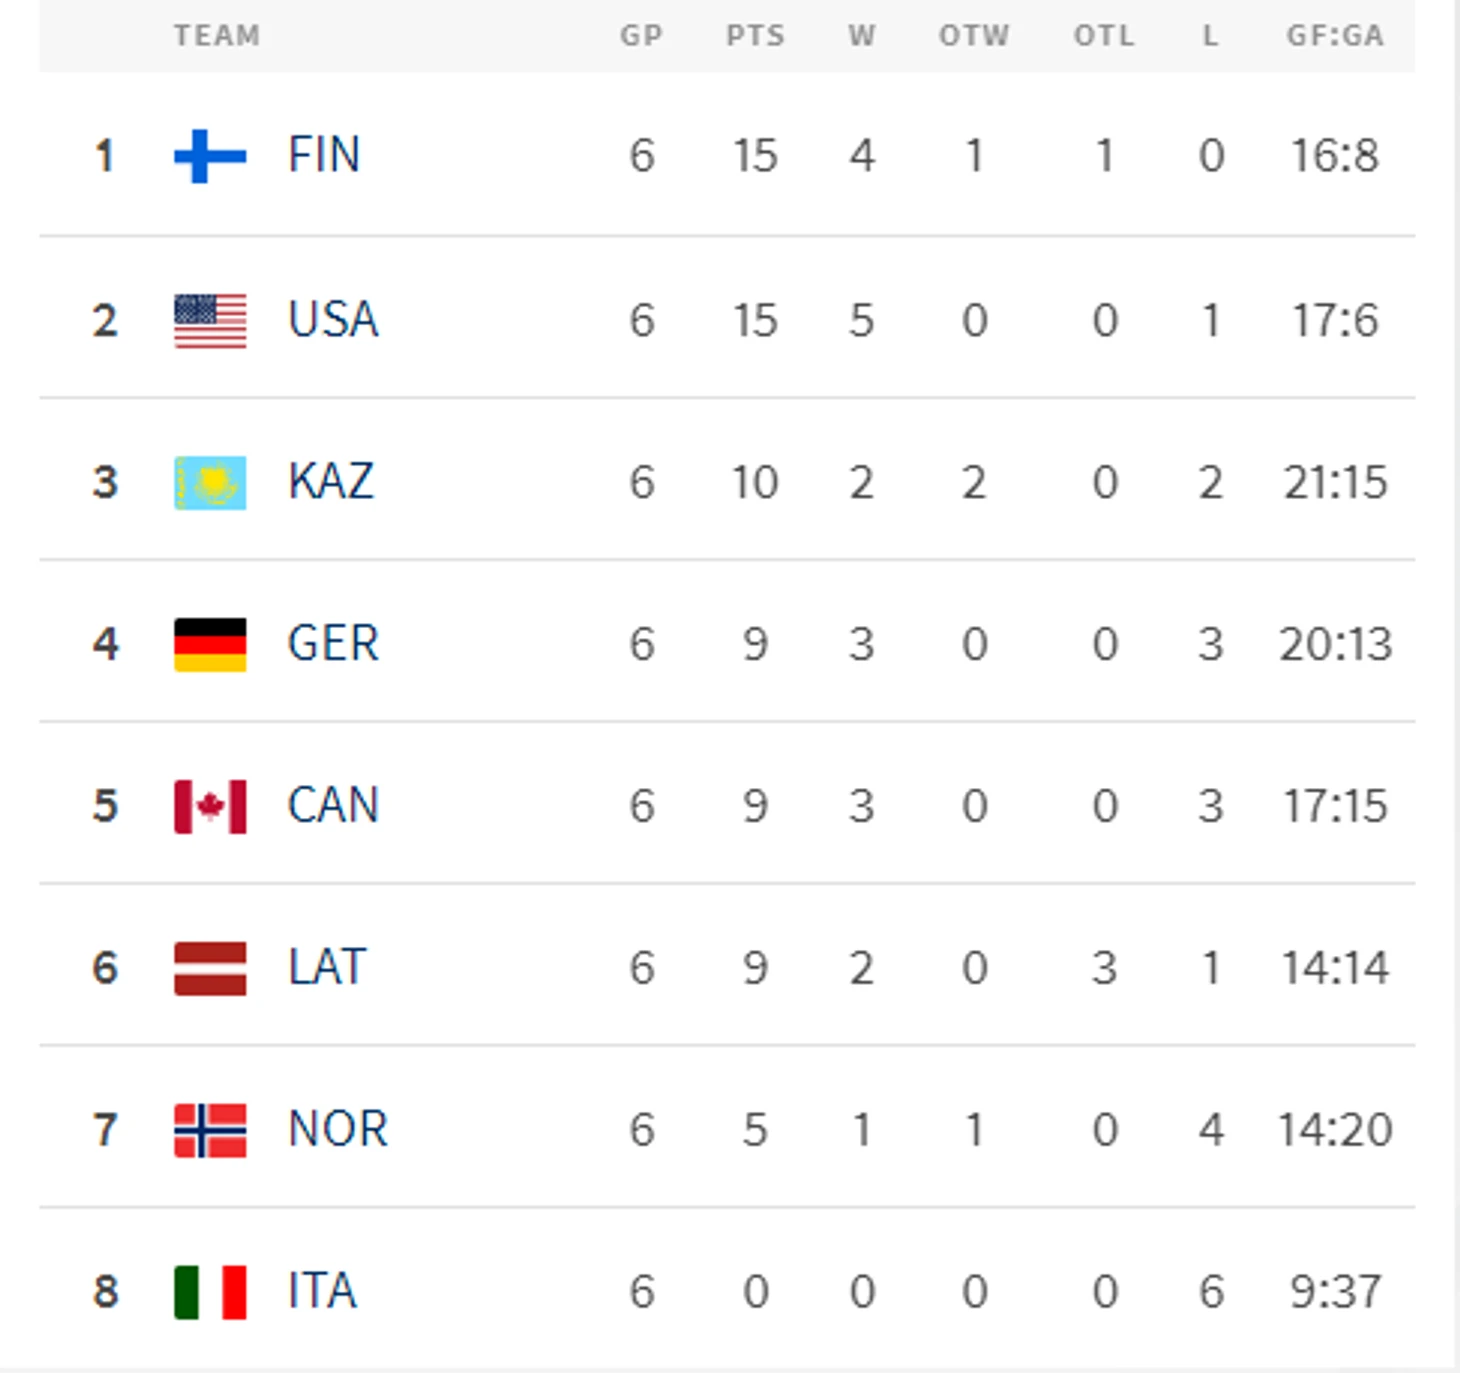Click the Latvia flag icon

click(x=210, y=968)
